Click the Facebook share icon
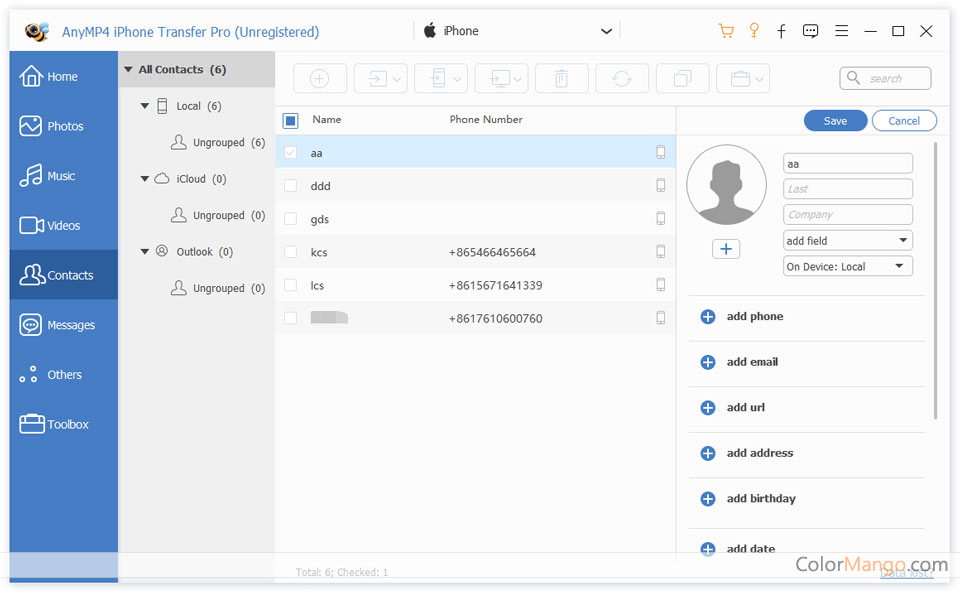The height and width of the screenshot is (593, 960). click(781, 30)
